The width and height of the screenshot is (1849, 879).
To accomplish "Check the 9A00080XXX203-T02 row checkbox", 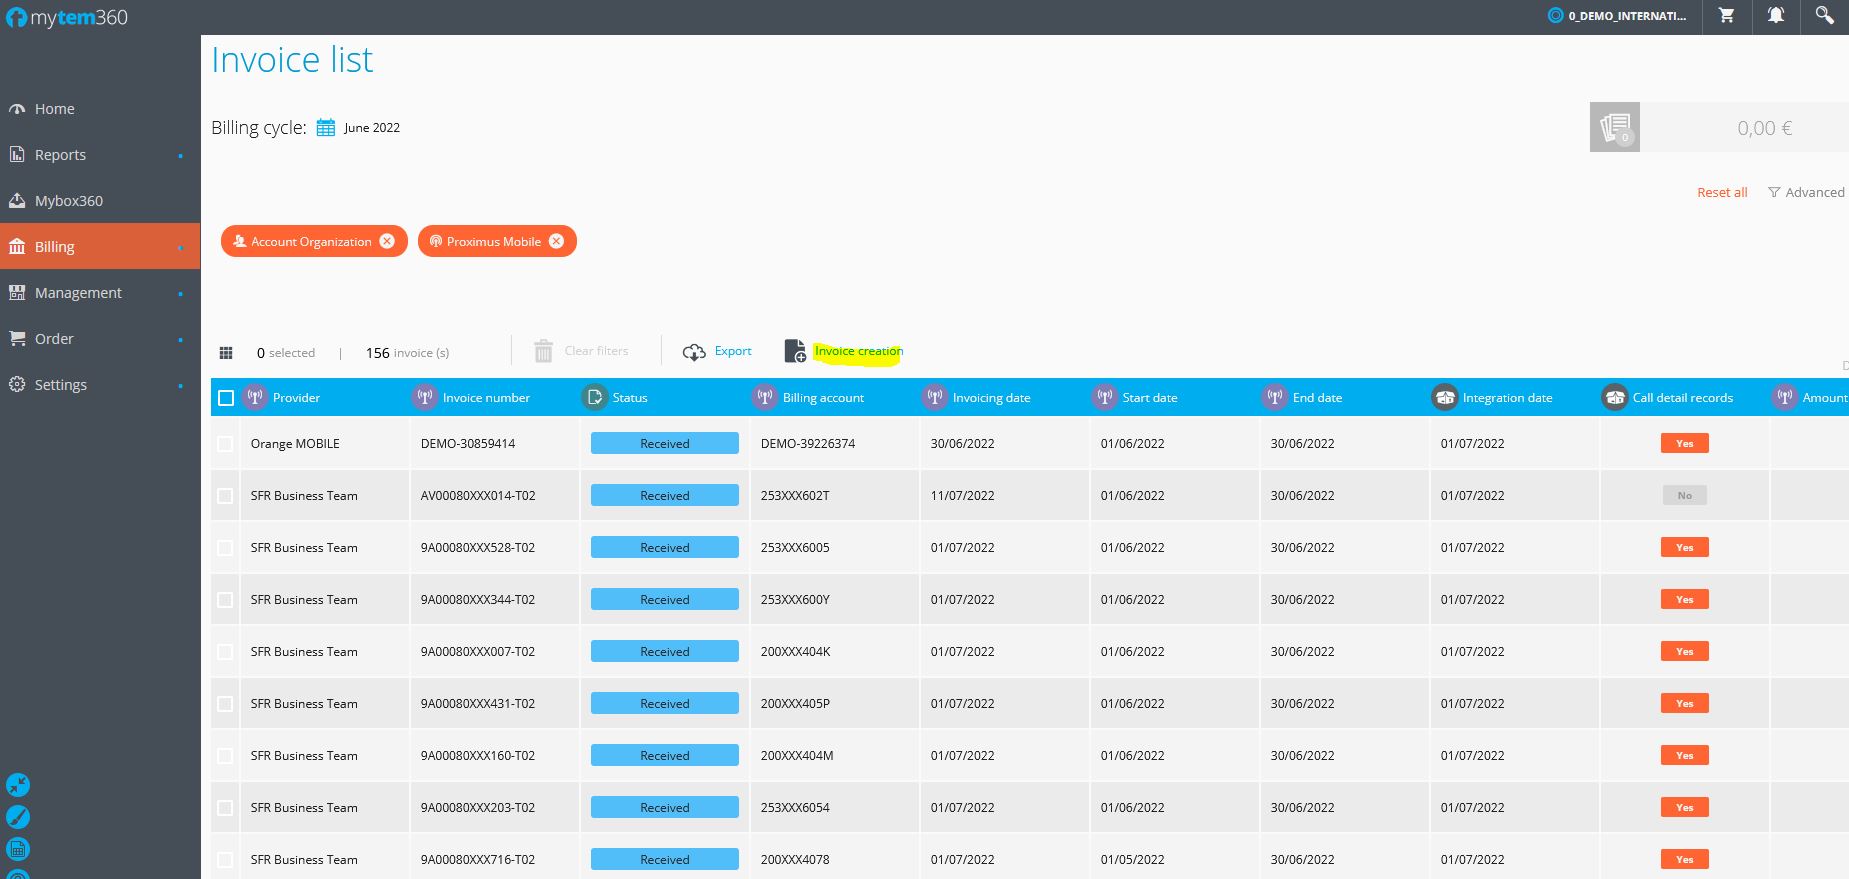I will pyautogui.click(x=225, y=808).
